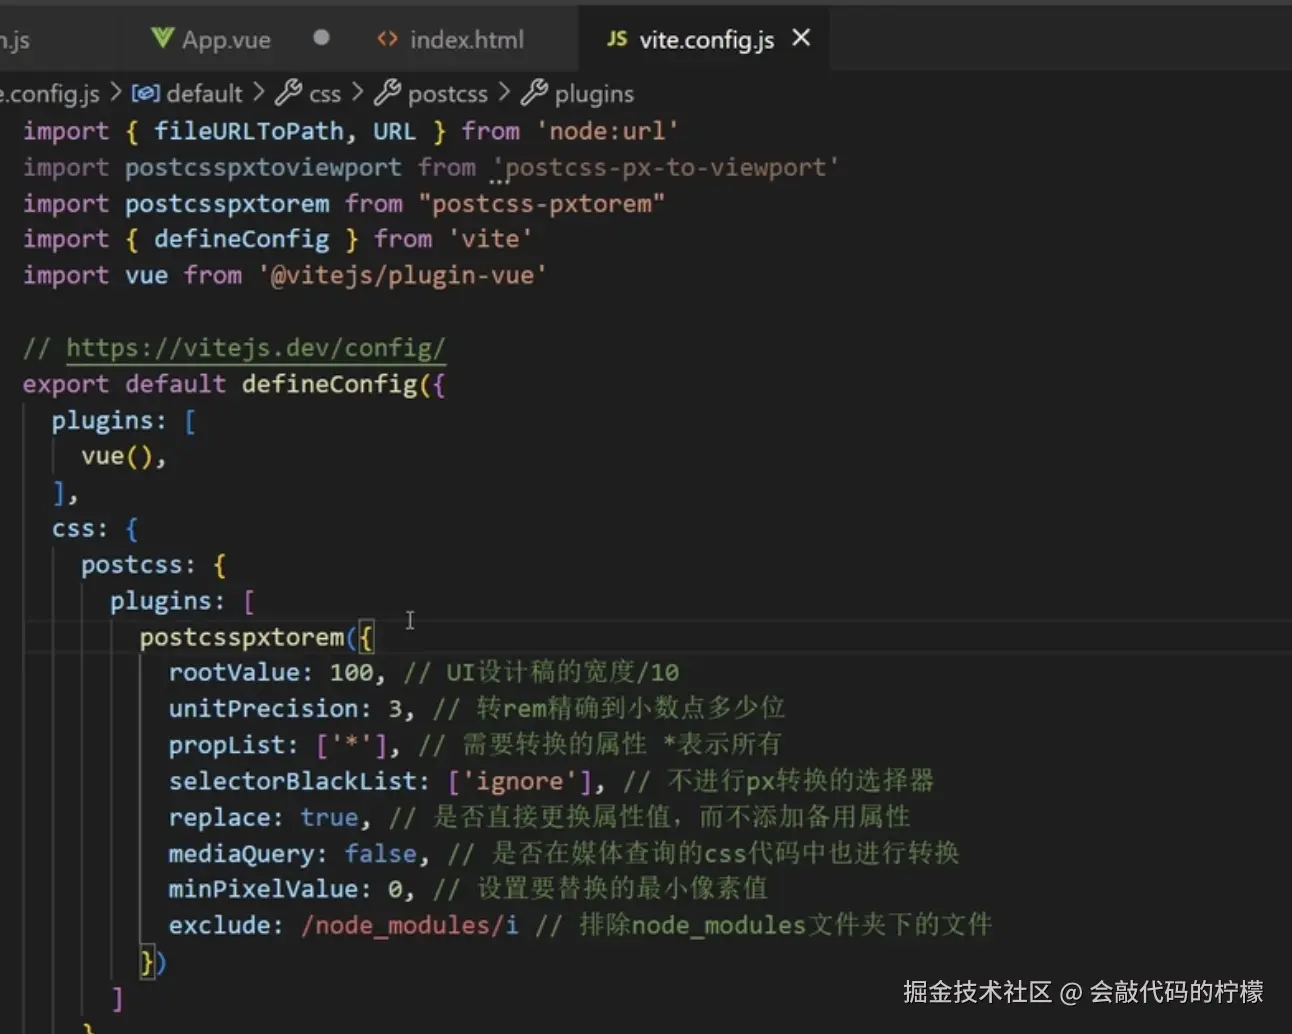Click the Vue icon on App.vue tab
Viewport: 1292px width, 1034px height.
click(x=162, y=39)
